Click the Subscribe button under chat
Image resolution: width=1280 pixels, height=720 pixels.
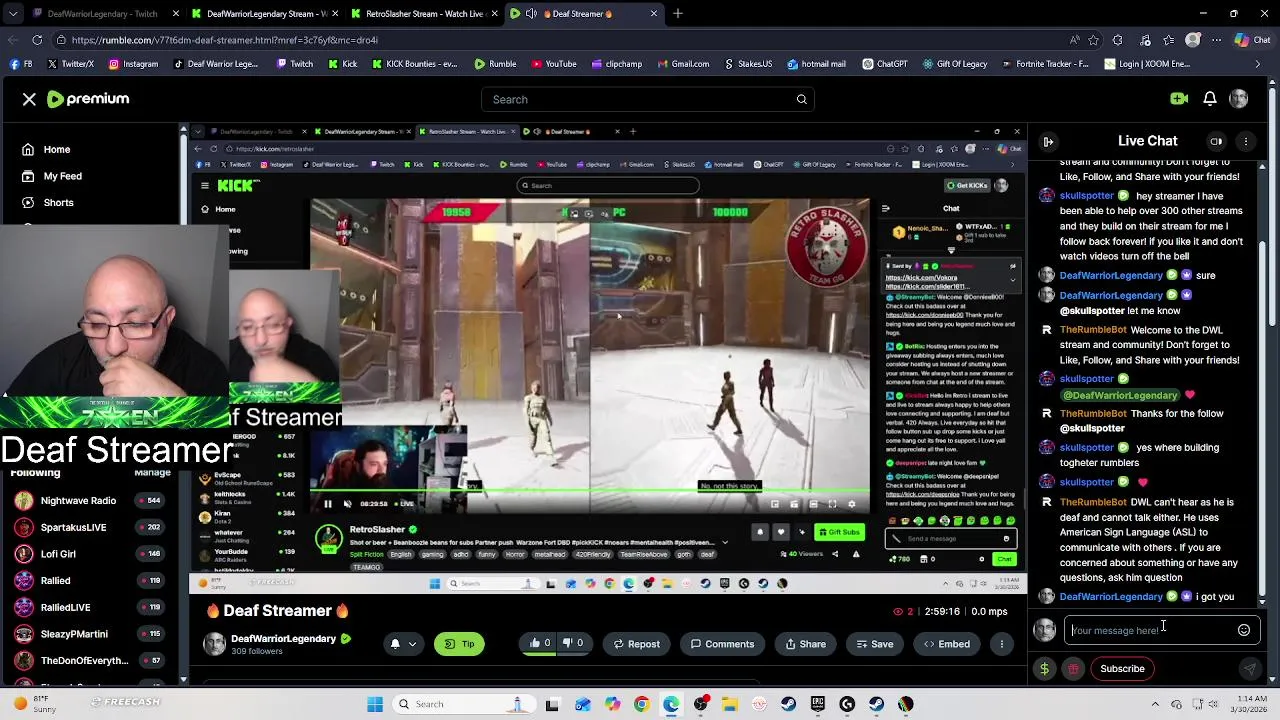(x=1122, y=669)
